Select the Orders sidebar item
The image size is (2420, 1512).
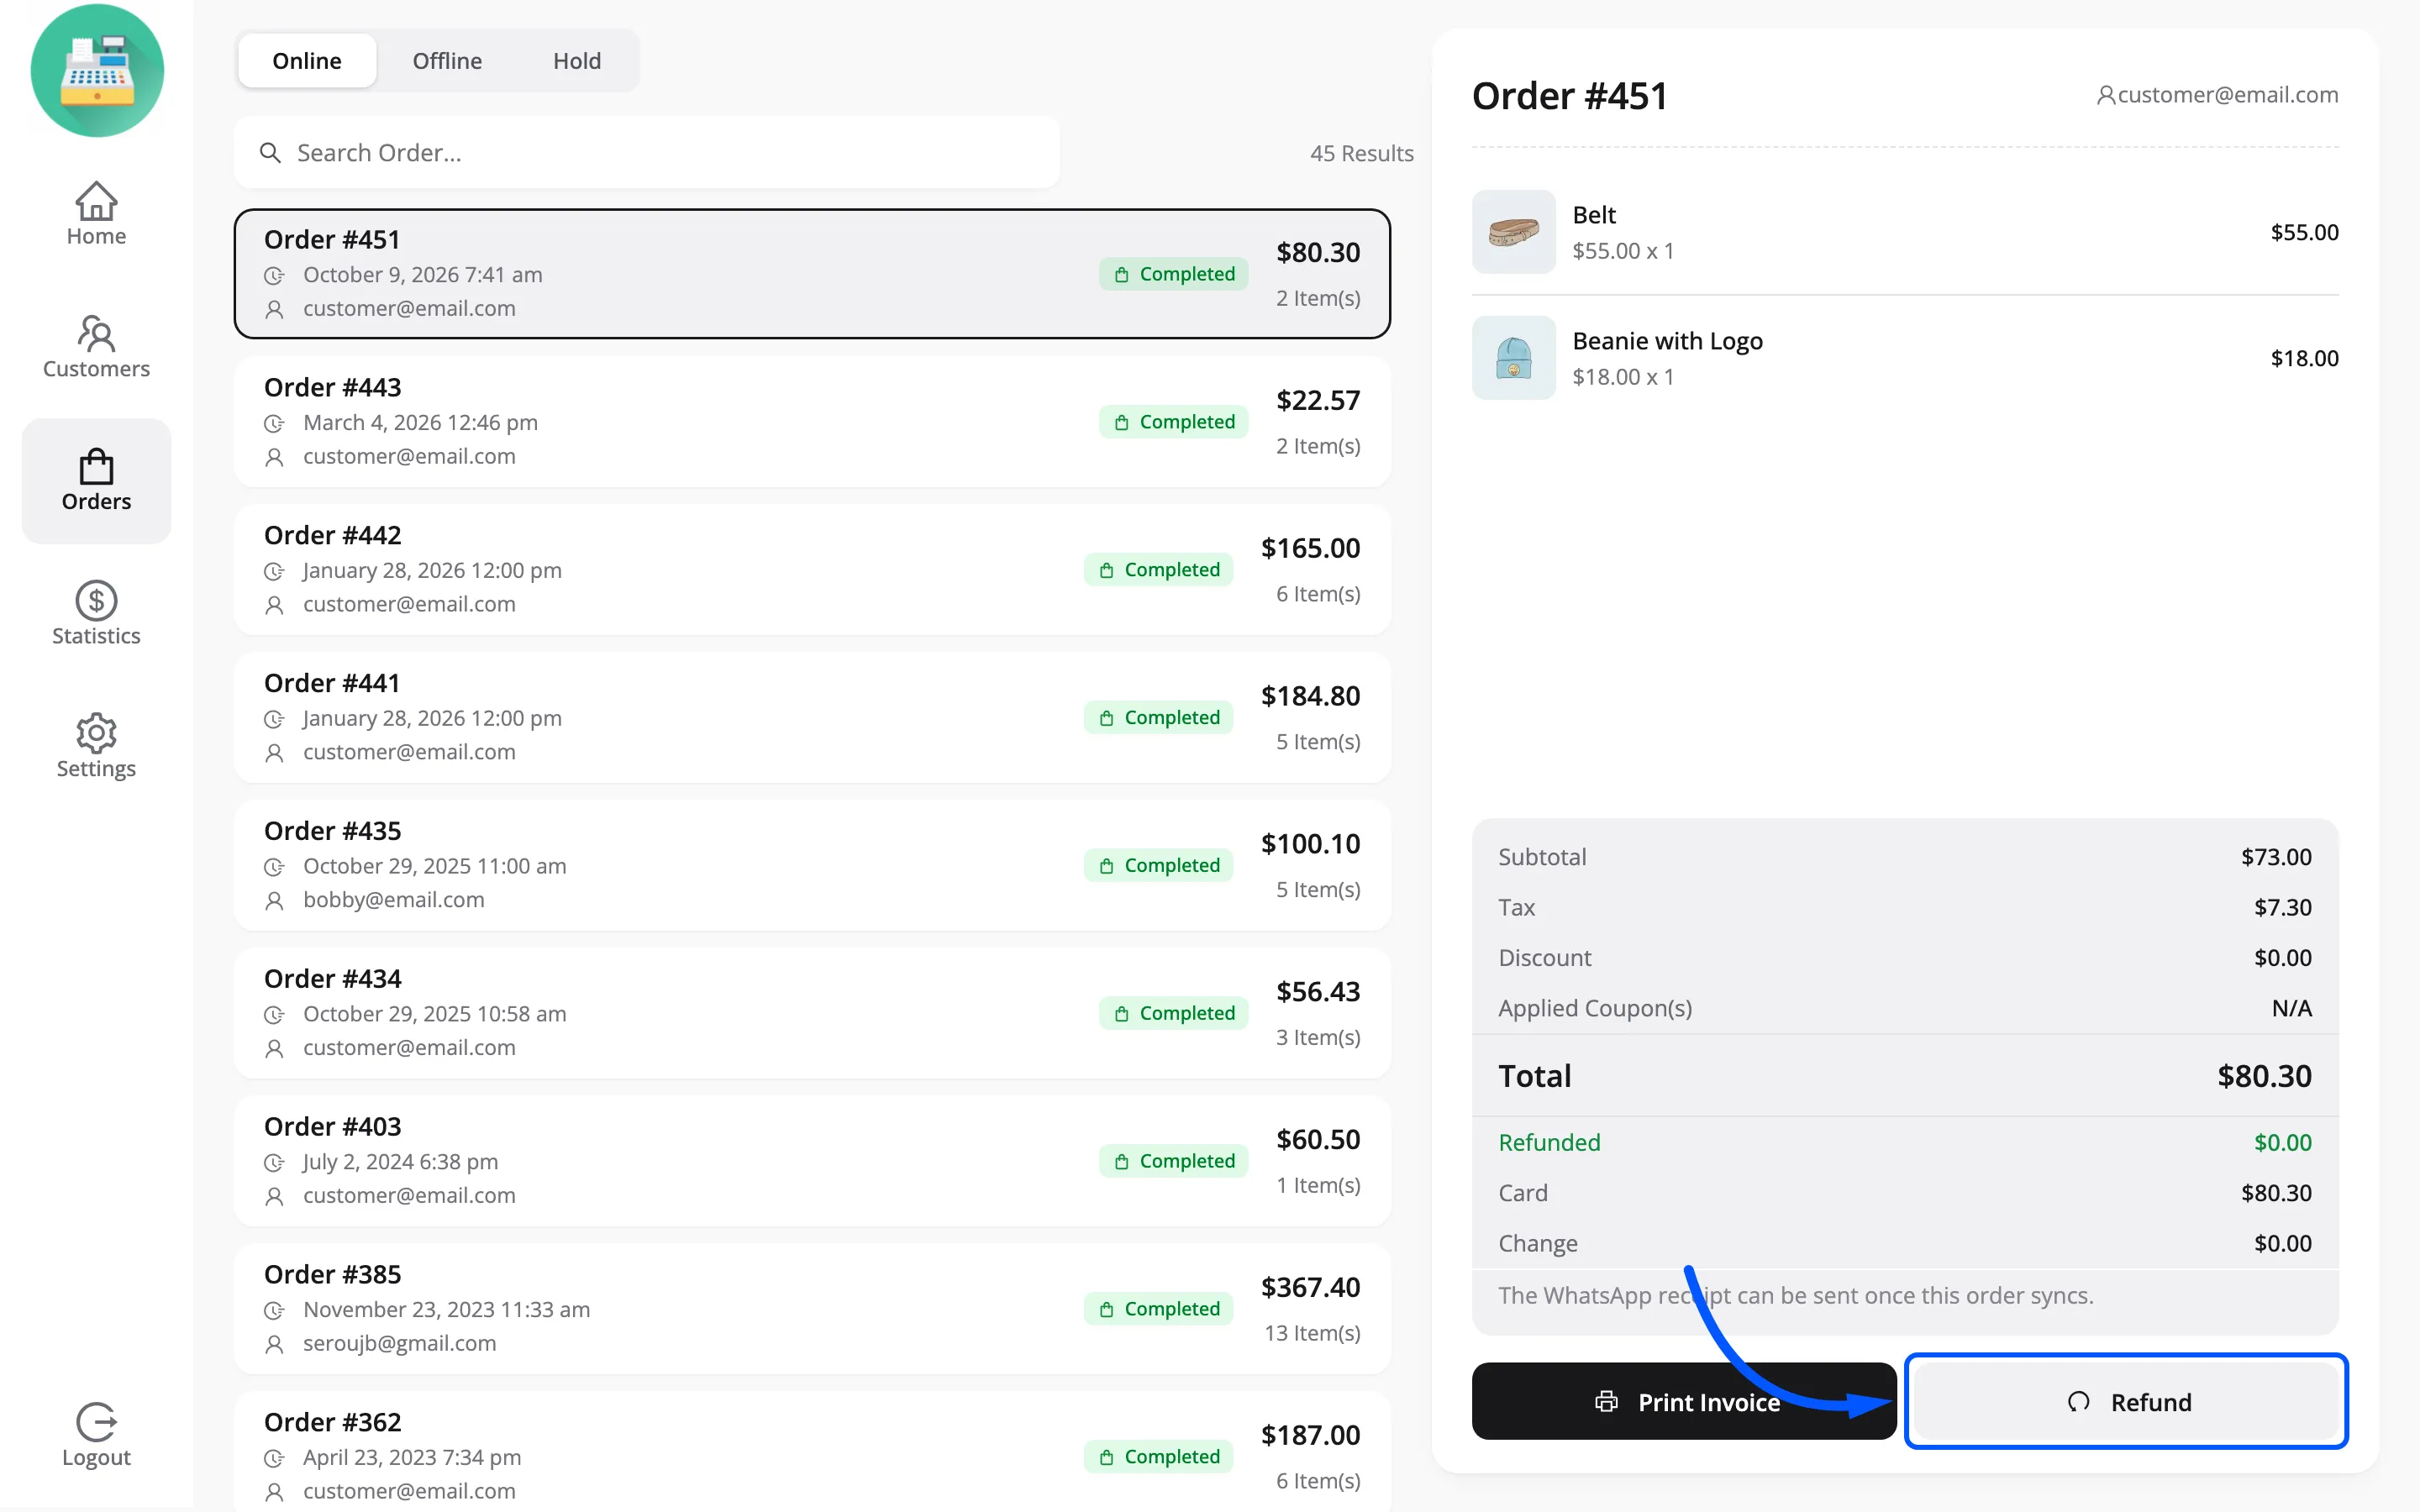(96, 481)
